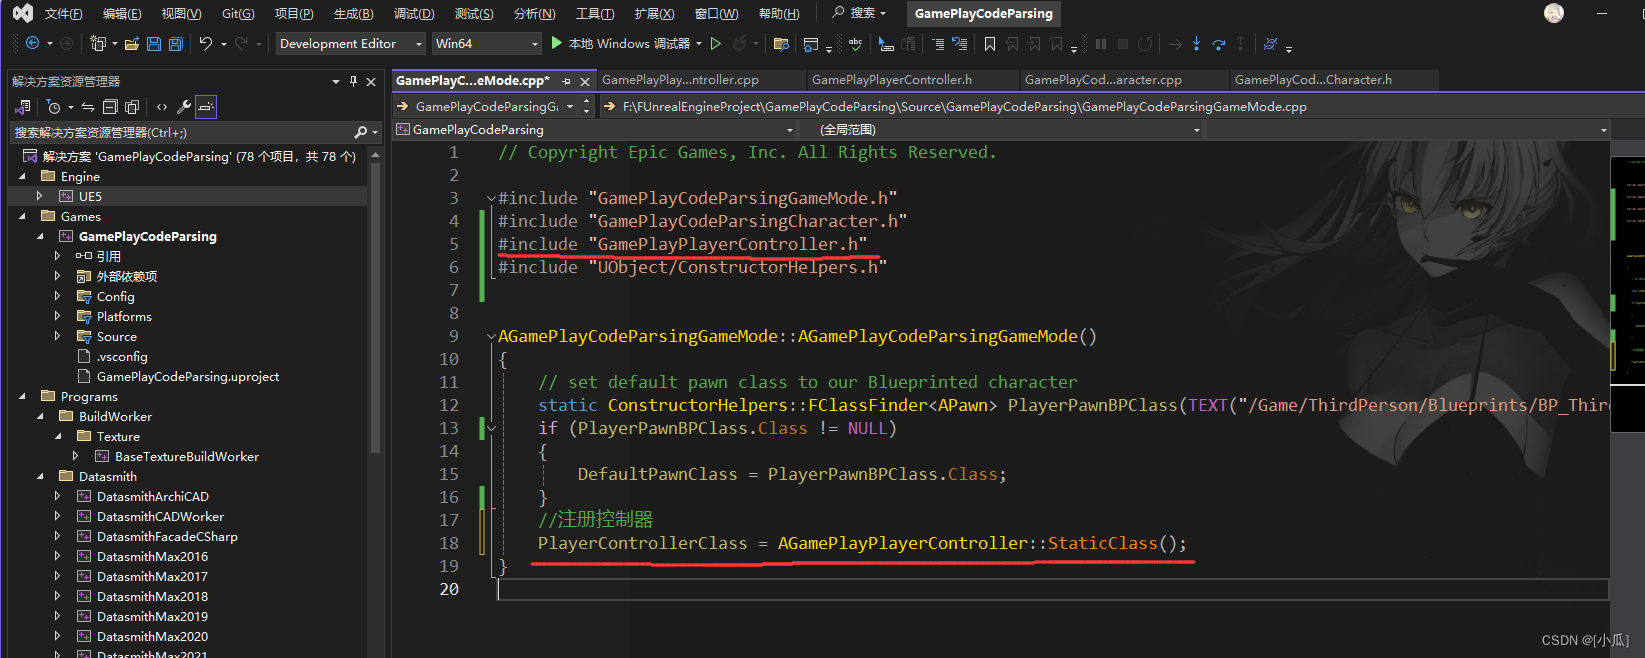Expand the DatasmithArchiCAD project node
Screen dimensions: 1645x658
[57, 497]
